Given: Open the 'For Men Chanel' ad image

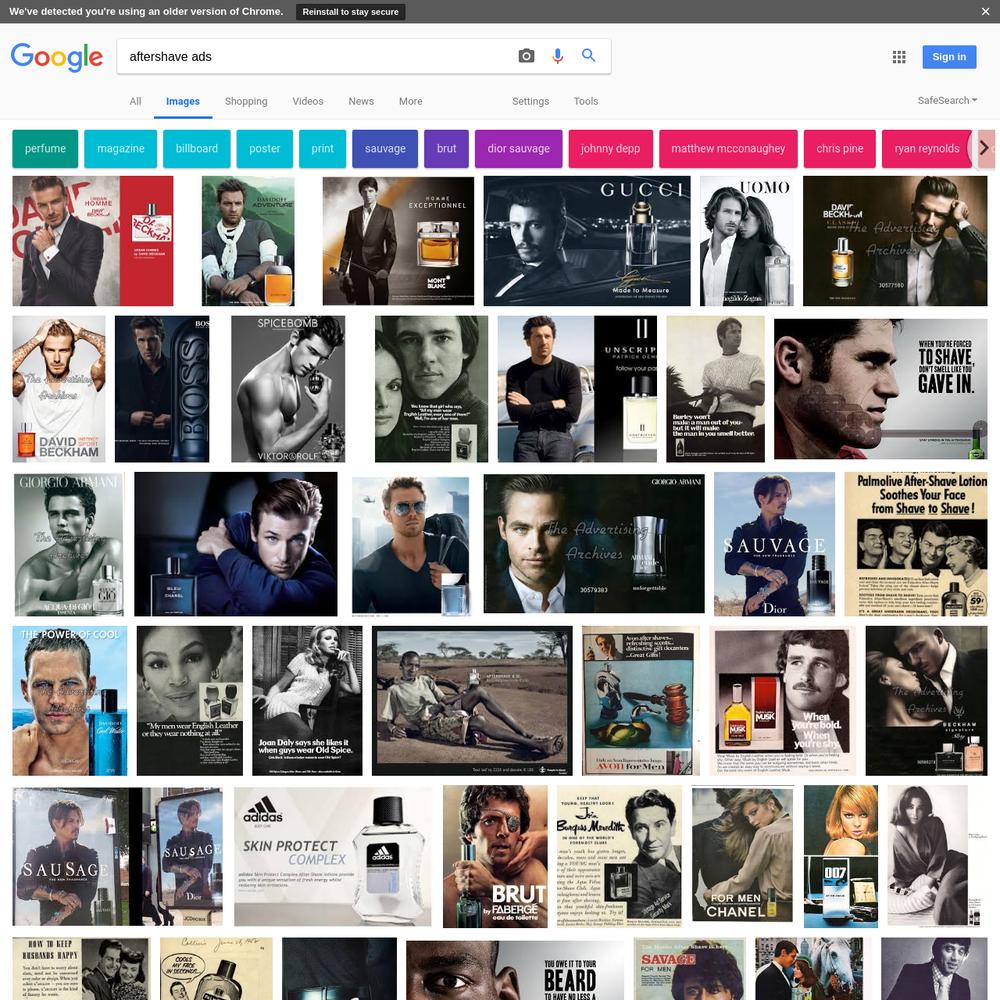Looking at the screenshot, I should (742, 855).
